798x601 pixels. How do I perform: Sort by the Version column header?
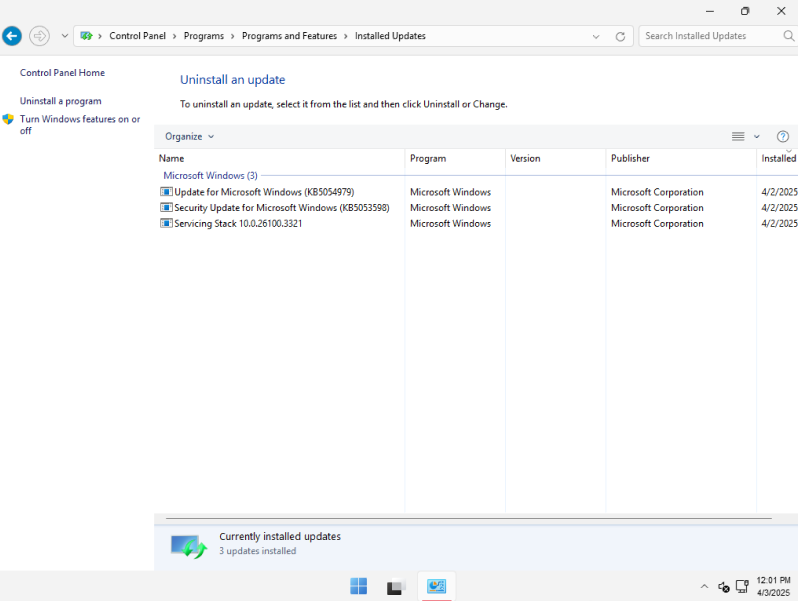click(555, 158)
